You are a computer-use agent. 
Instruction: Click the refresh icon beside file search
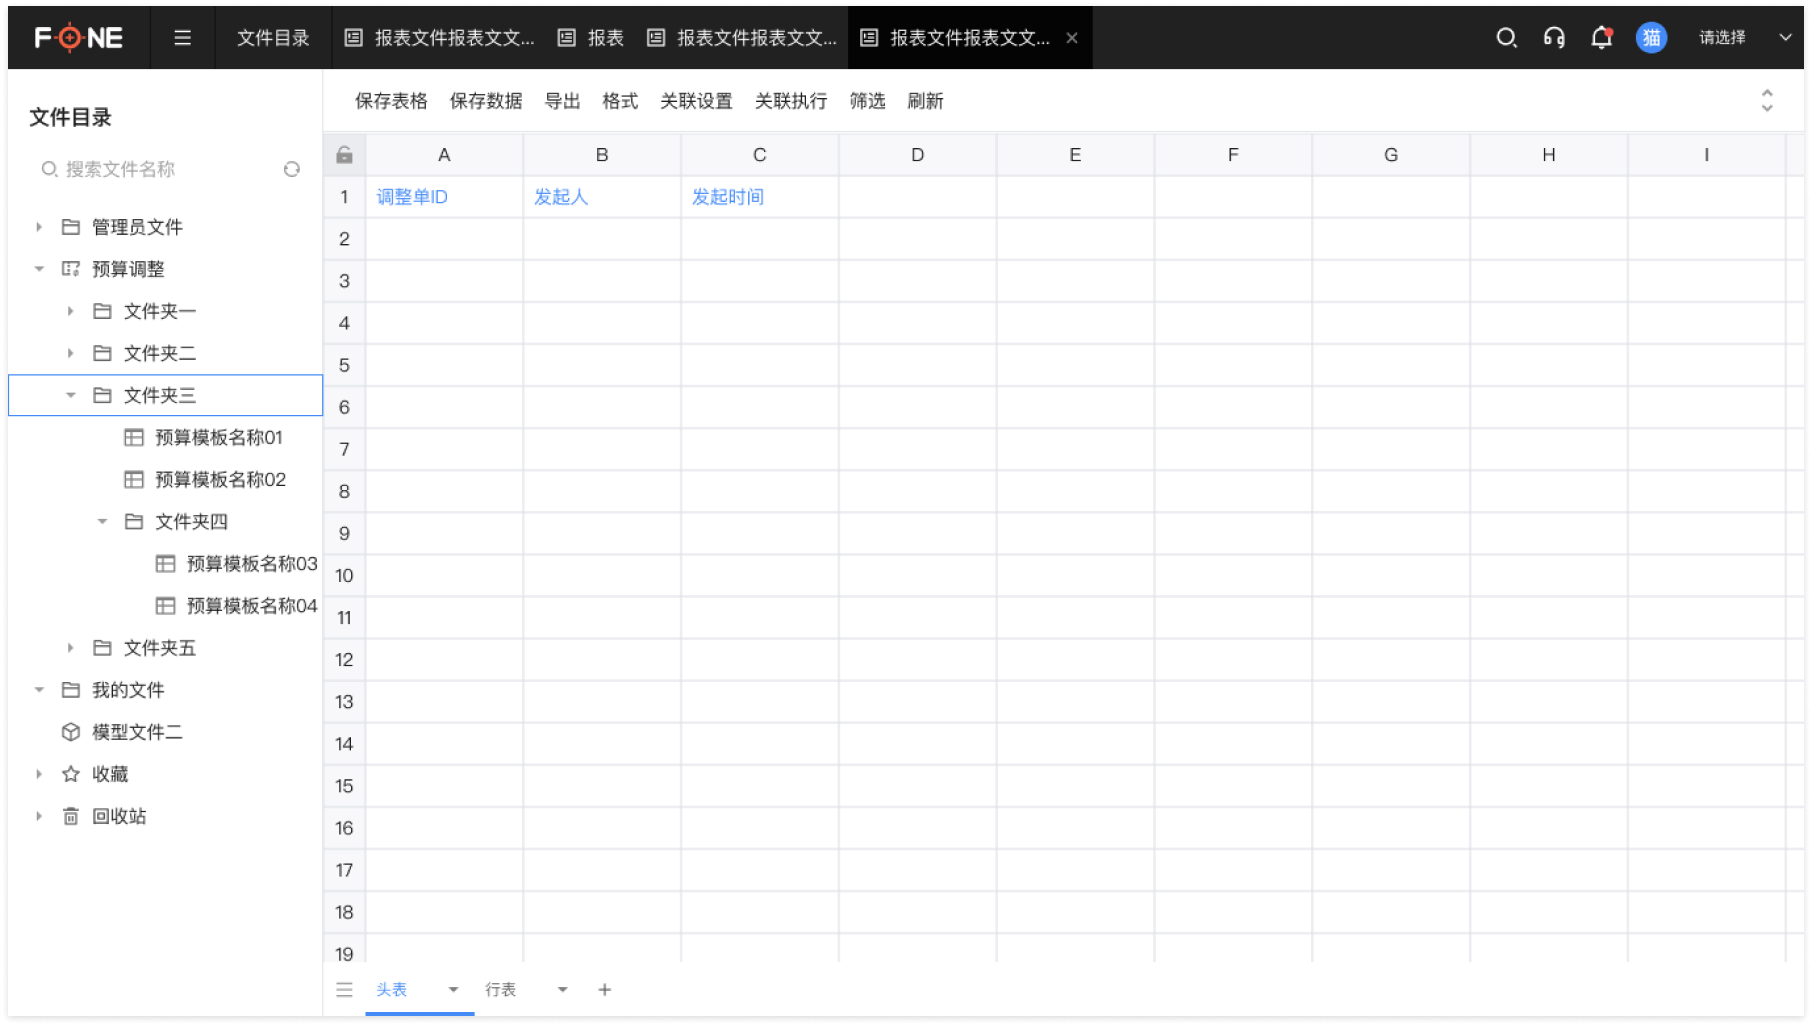292,169
